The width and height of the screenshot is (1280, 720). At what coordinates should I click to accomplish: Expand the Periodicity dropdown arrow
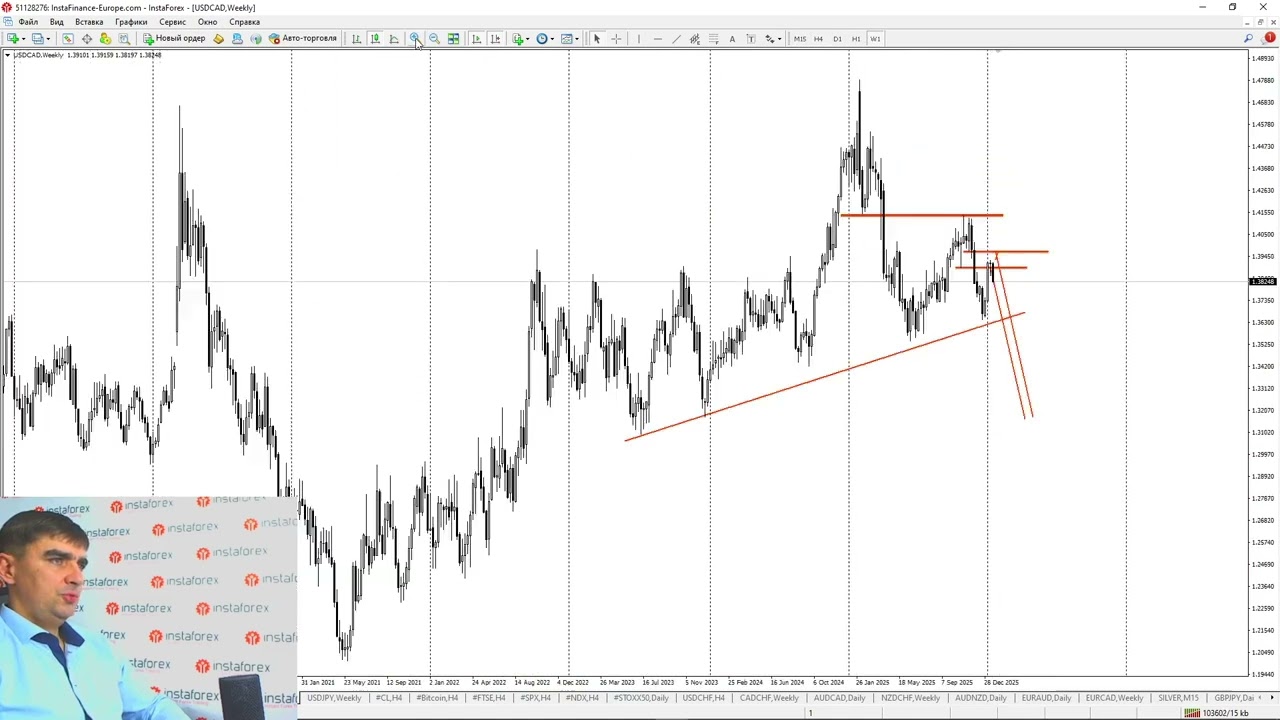pos(552,39)
